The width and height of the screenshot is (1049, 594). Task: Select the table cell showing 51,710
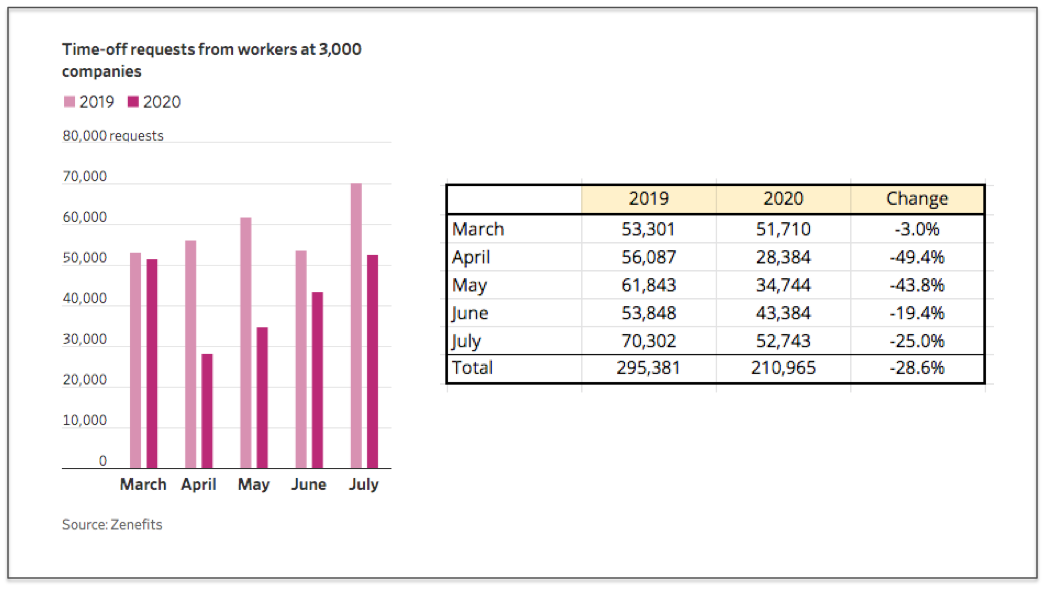(783, 229)
